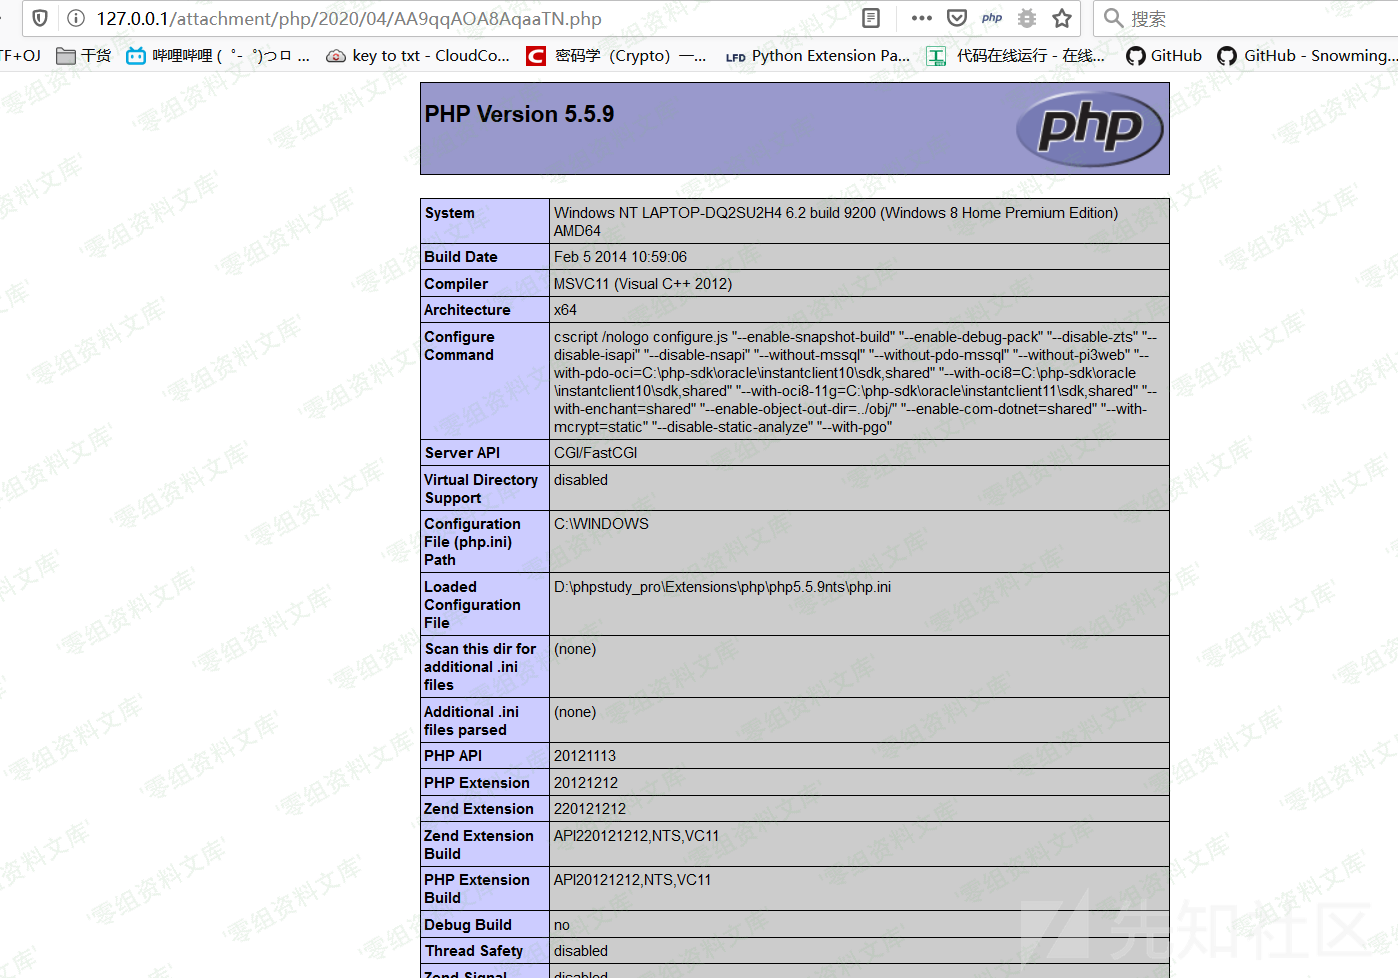1398x978 pixels.
Task: Open the 代码在线运行 bookmark
Action: (x=1015, y=56)
